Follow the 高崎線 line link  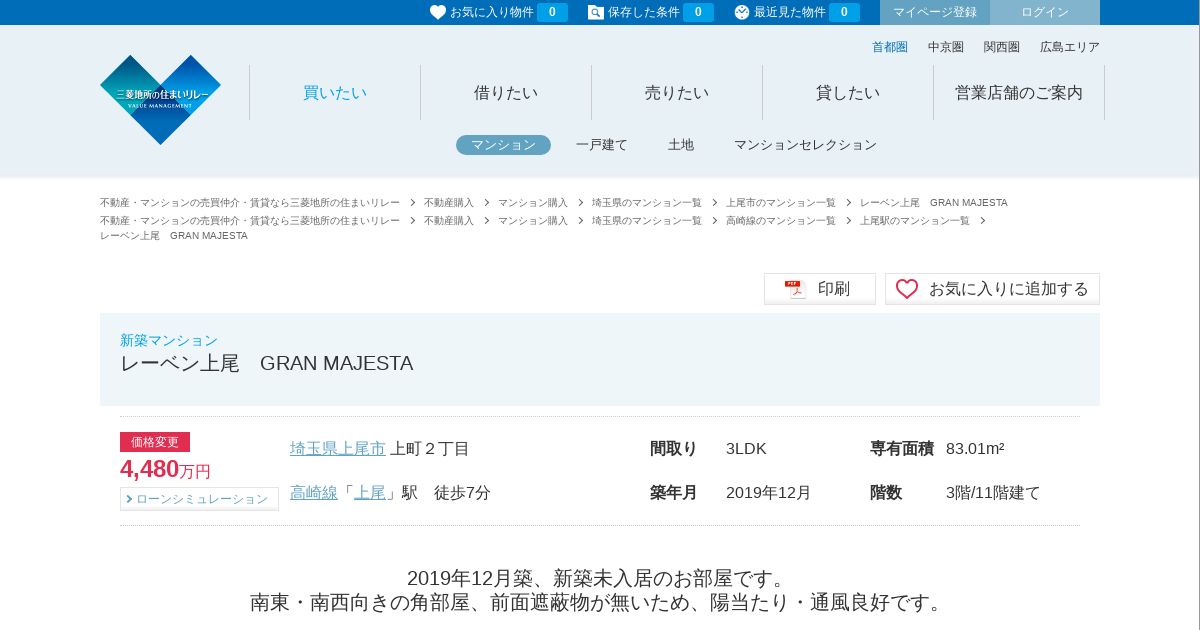point(314,493)
